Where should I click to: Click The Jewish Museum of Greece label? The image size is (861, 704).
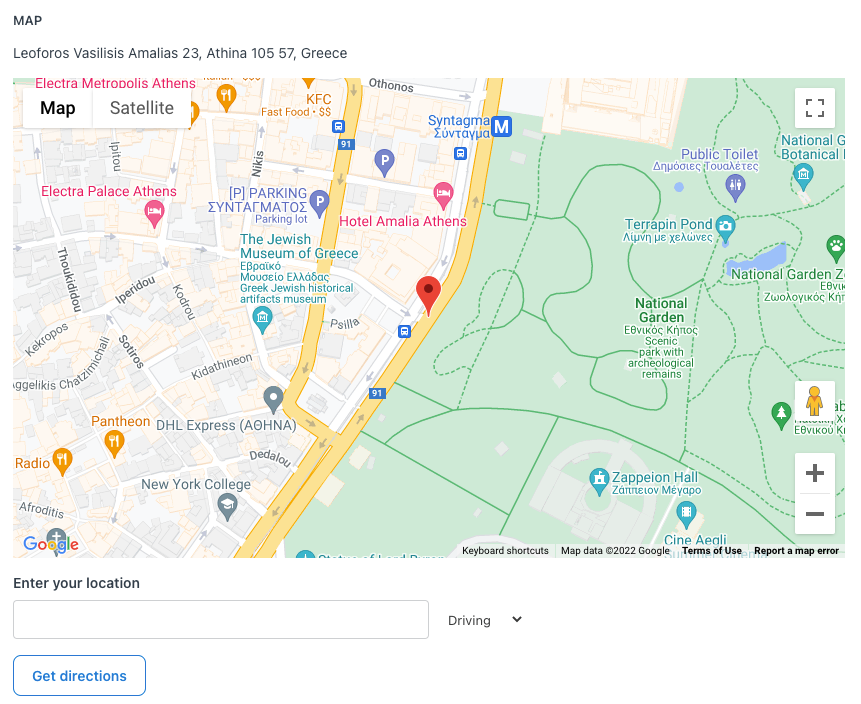[299, 246]
